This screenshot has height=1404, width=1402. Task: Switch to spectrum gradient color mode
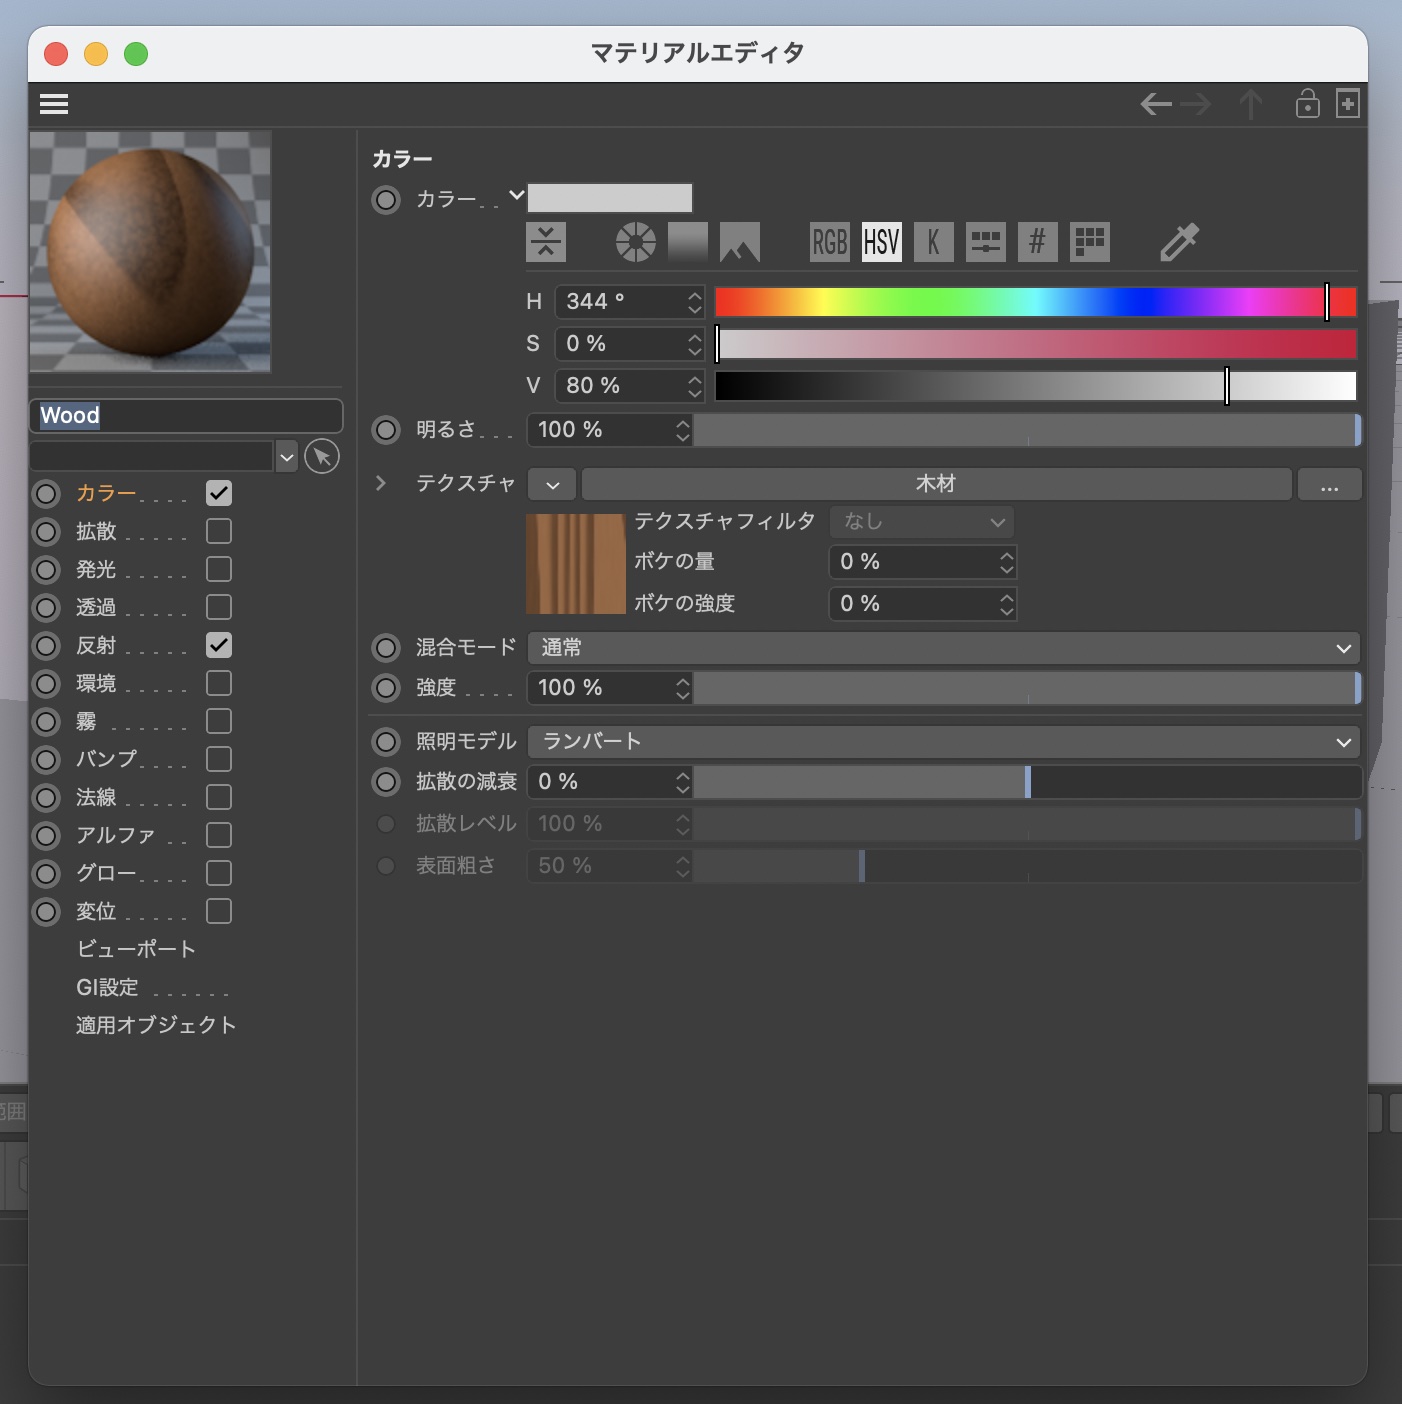pos(688,242)
